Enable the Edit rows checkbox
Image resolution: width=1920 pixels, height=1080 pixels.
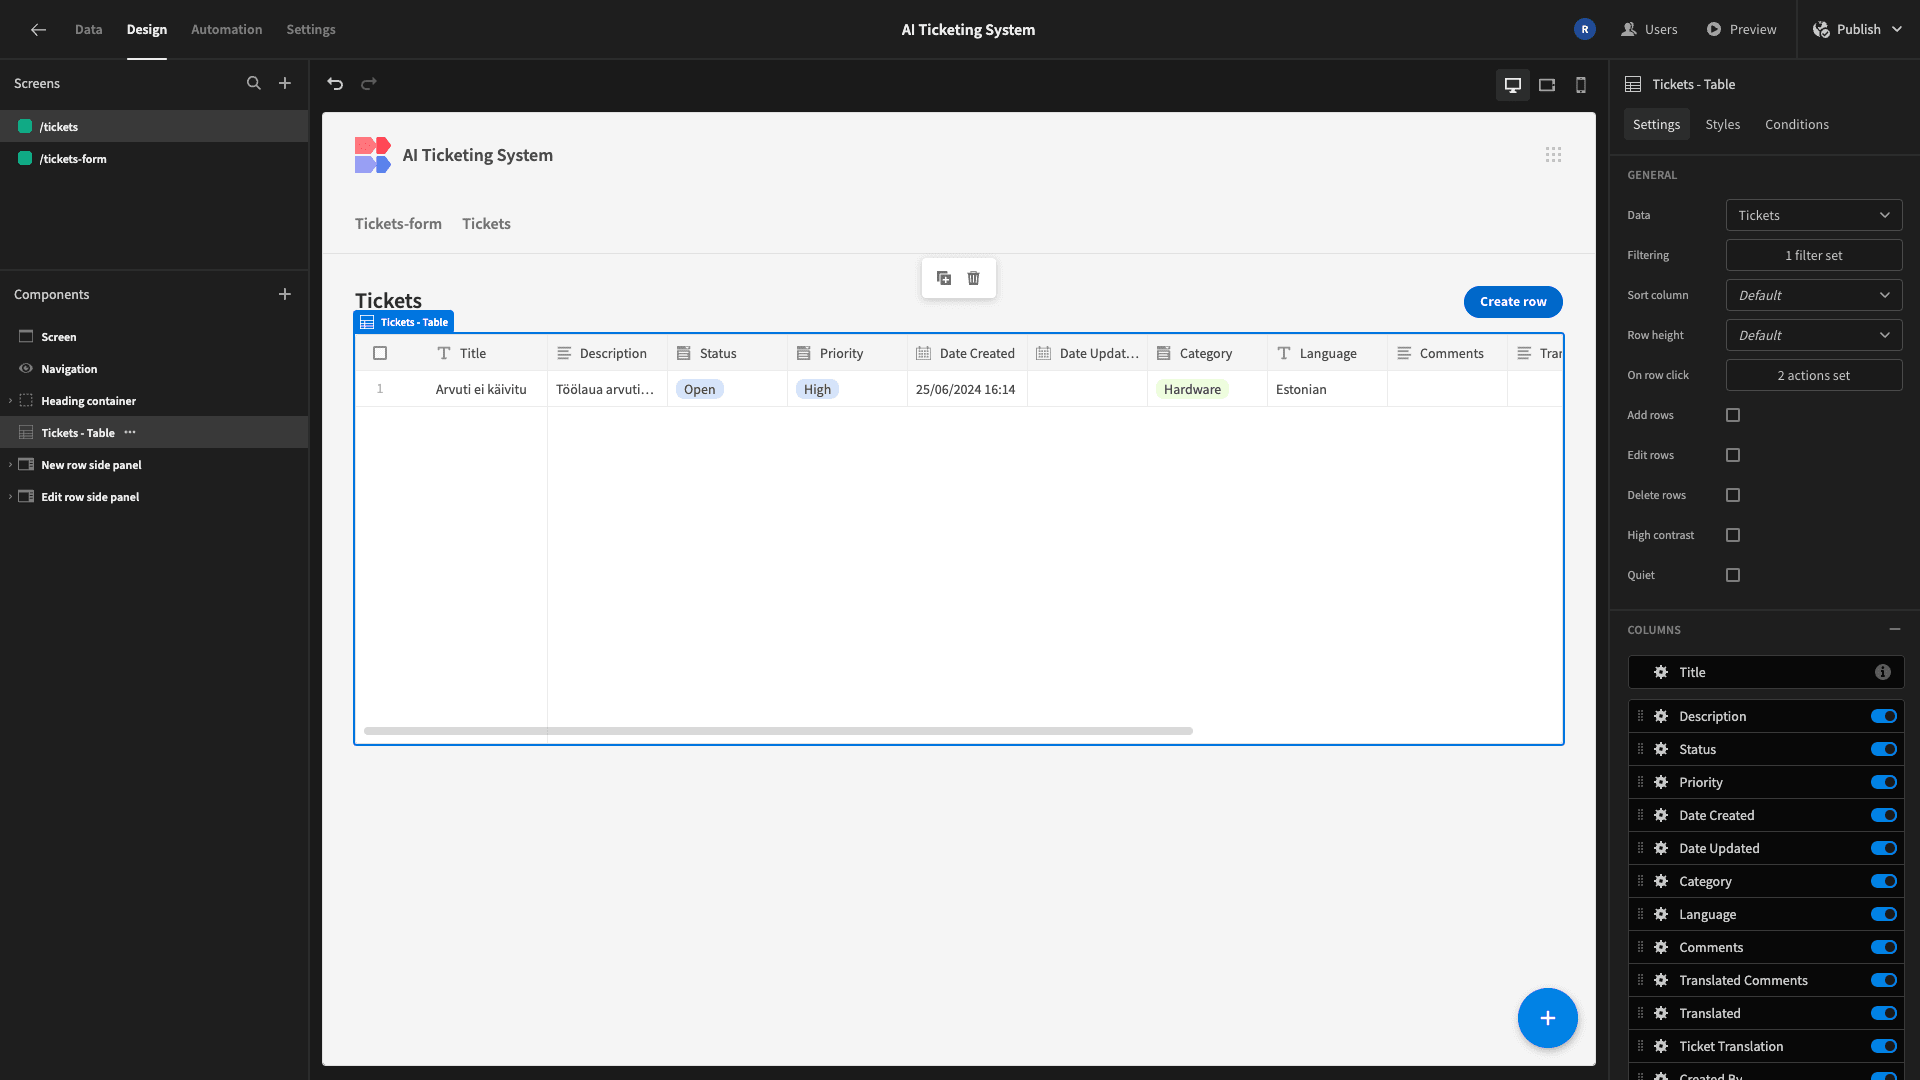pos(1733,455)
